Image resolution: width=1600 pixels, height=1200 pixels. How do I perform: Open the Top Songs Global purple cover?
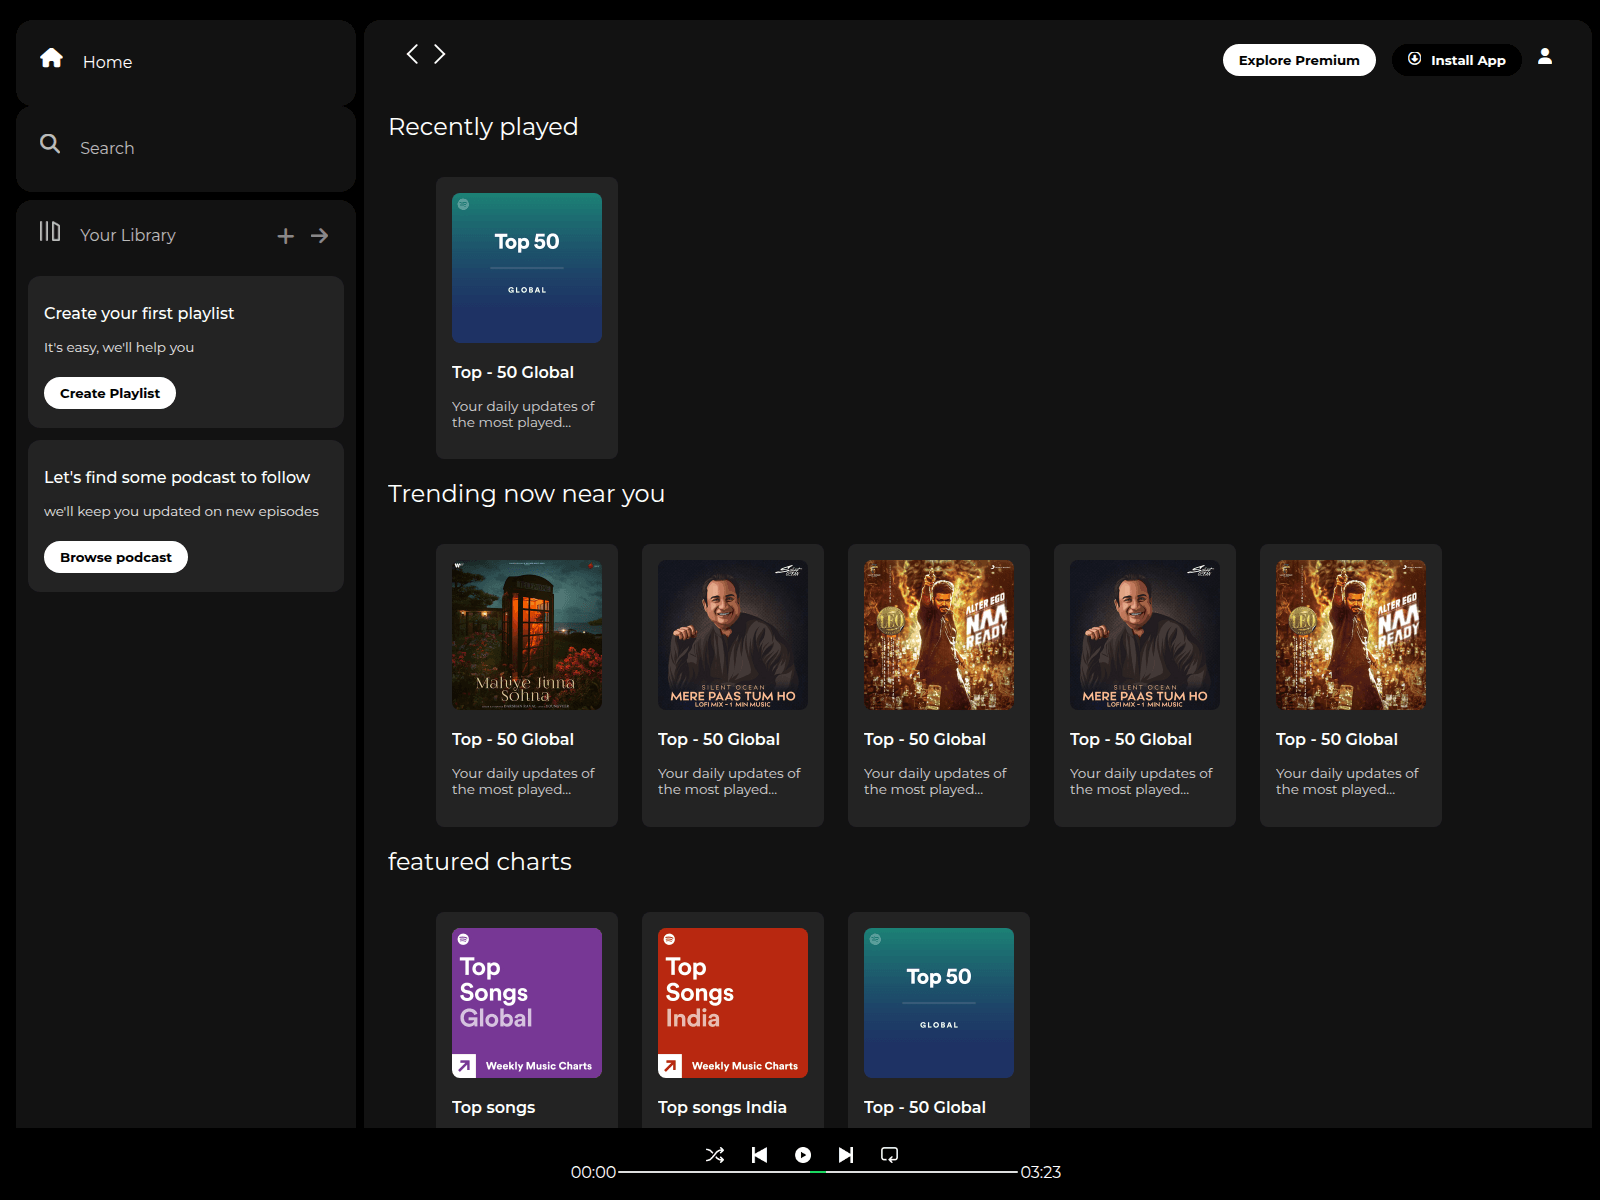[x=527, y=1003]
